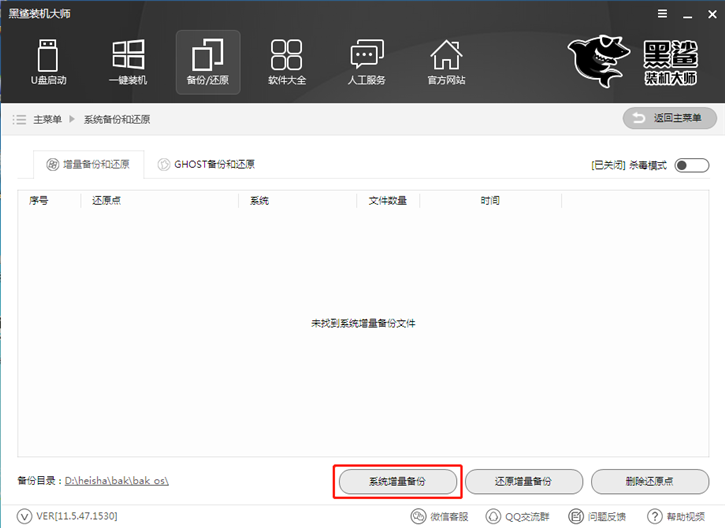This screenshot has height=528, width=725.
Task: Open the QQ交流群 status bar icon
Action: tap(494, 516)
